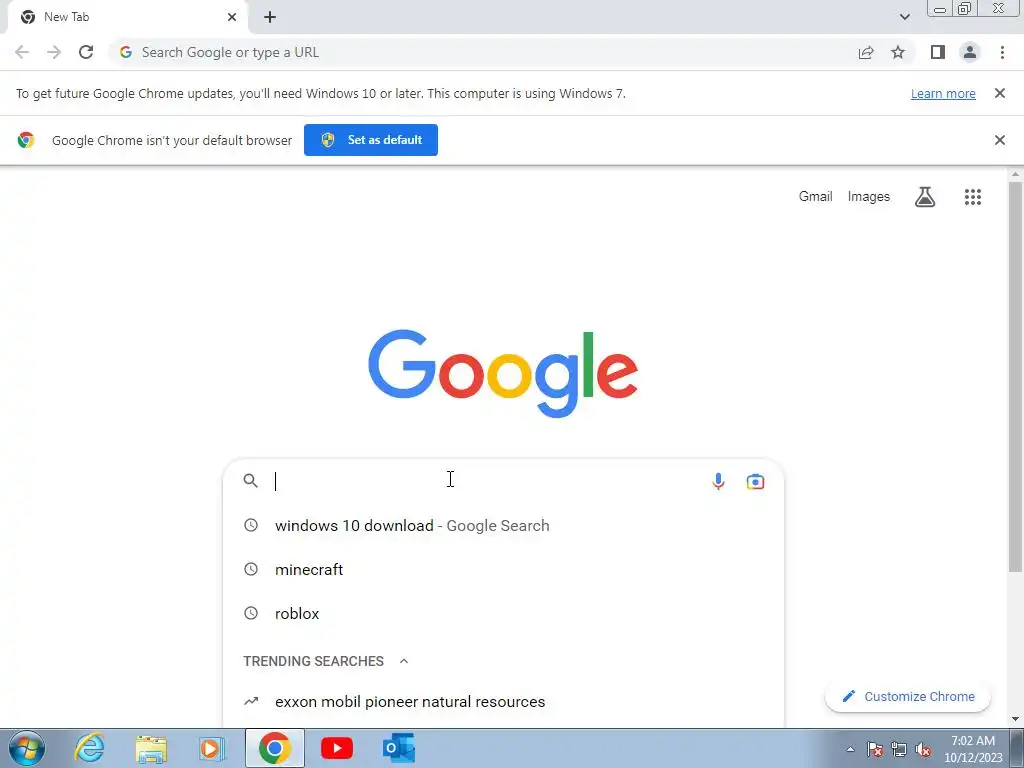The height and width of the screenshot is (768, 1024).
Task: Click the voice search microphone icon
Action: pyautogui.click(x=718, y=481)
